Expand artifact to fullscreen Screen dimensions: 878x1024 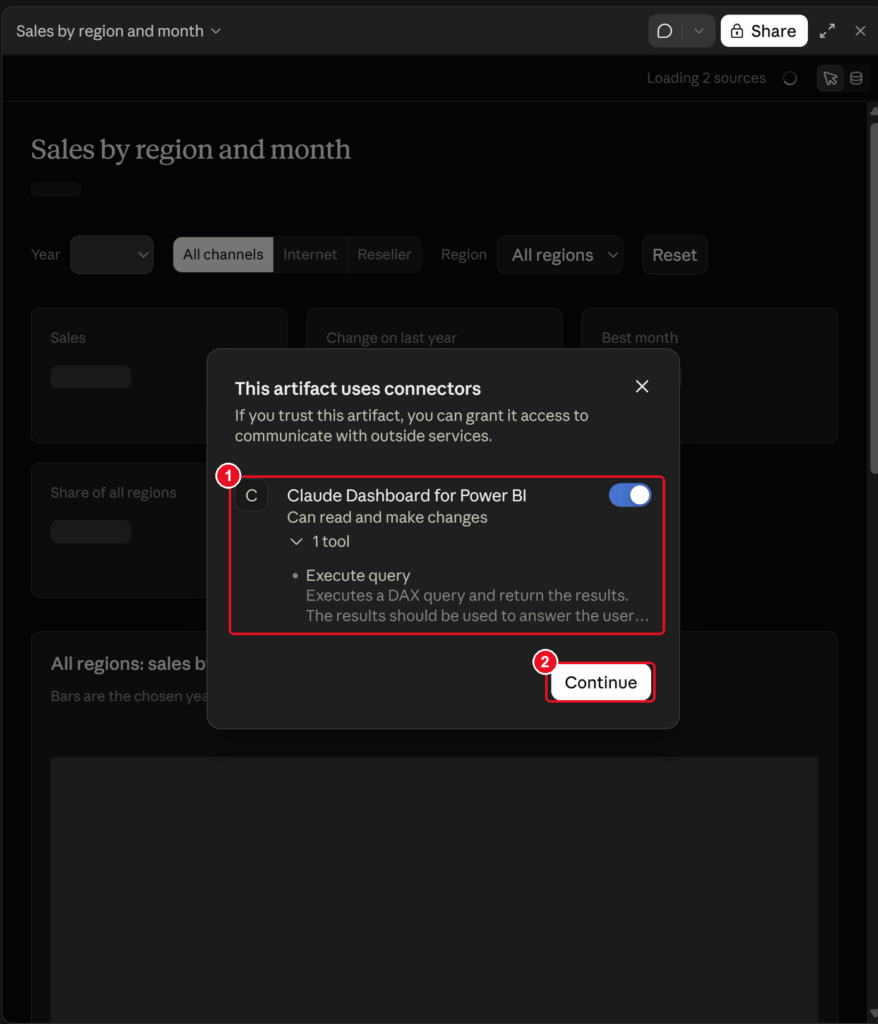pos(827,31)
